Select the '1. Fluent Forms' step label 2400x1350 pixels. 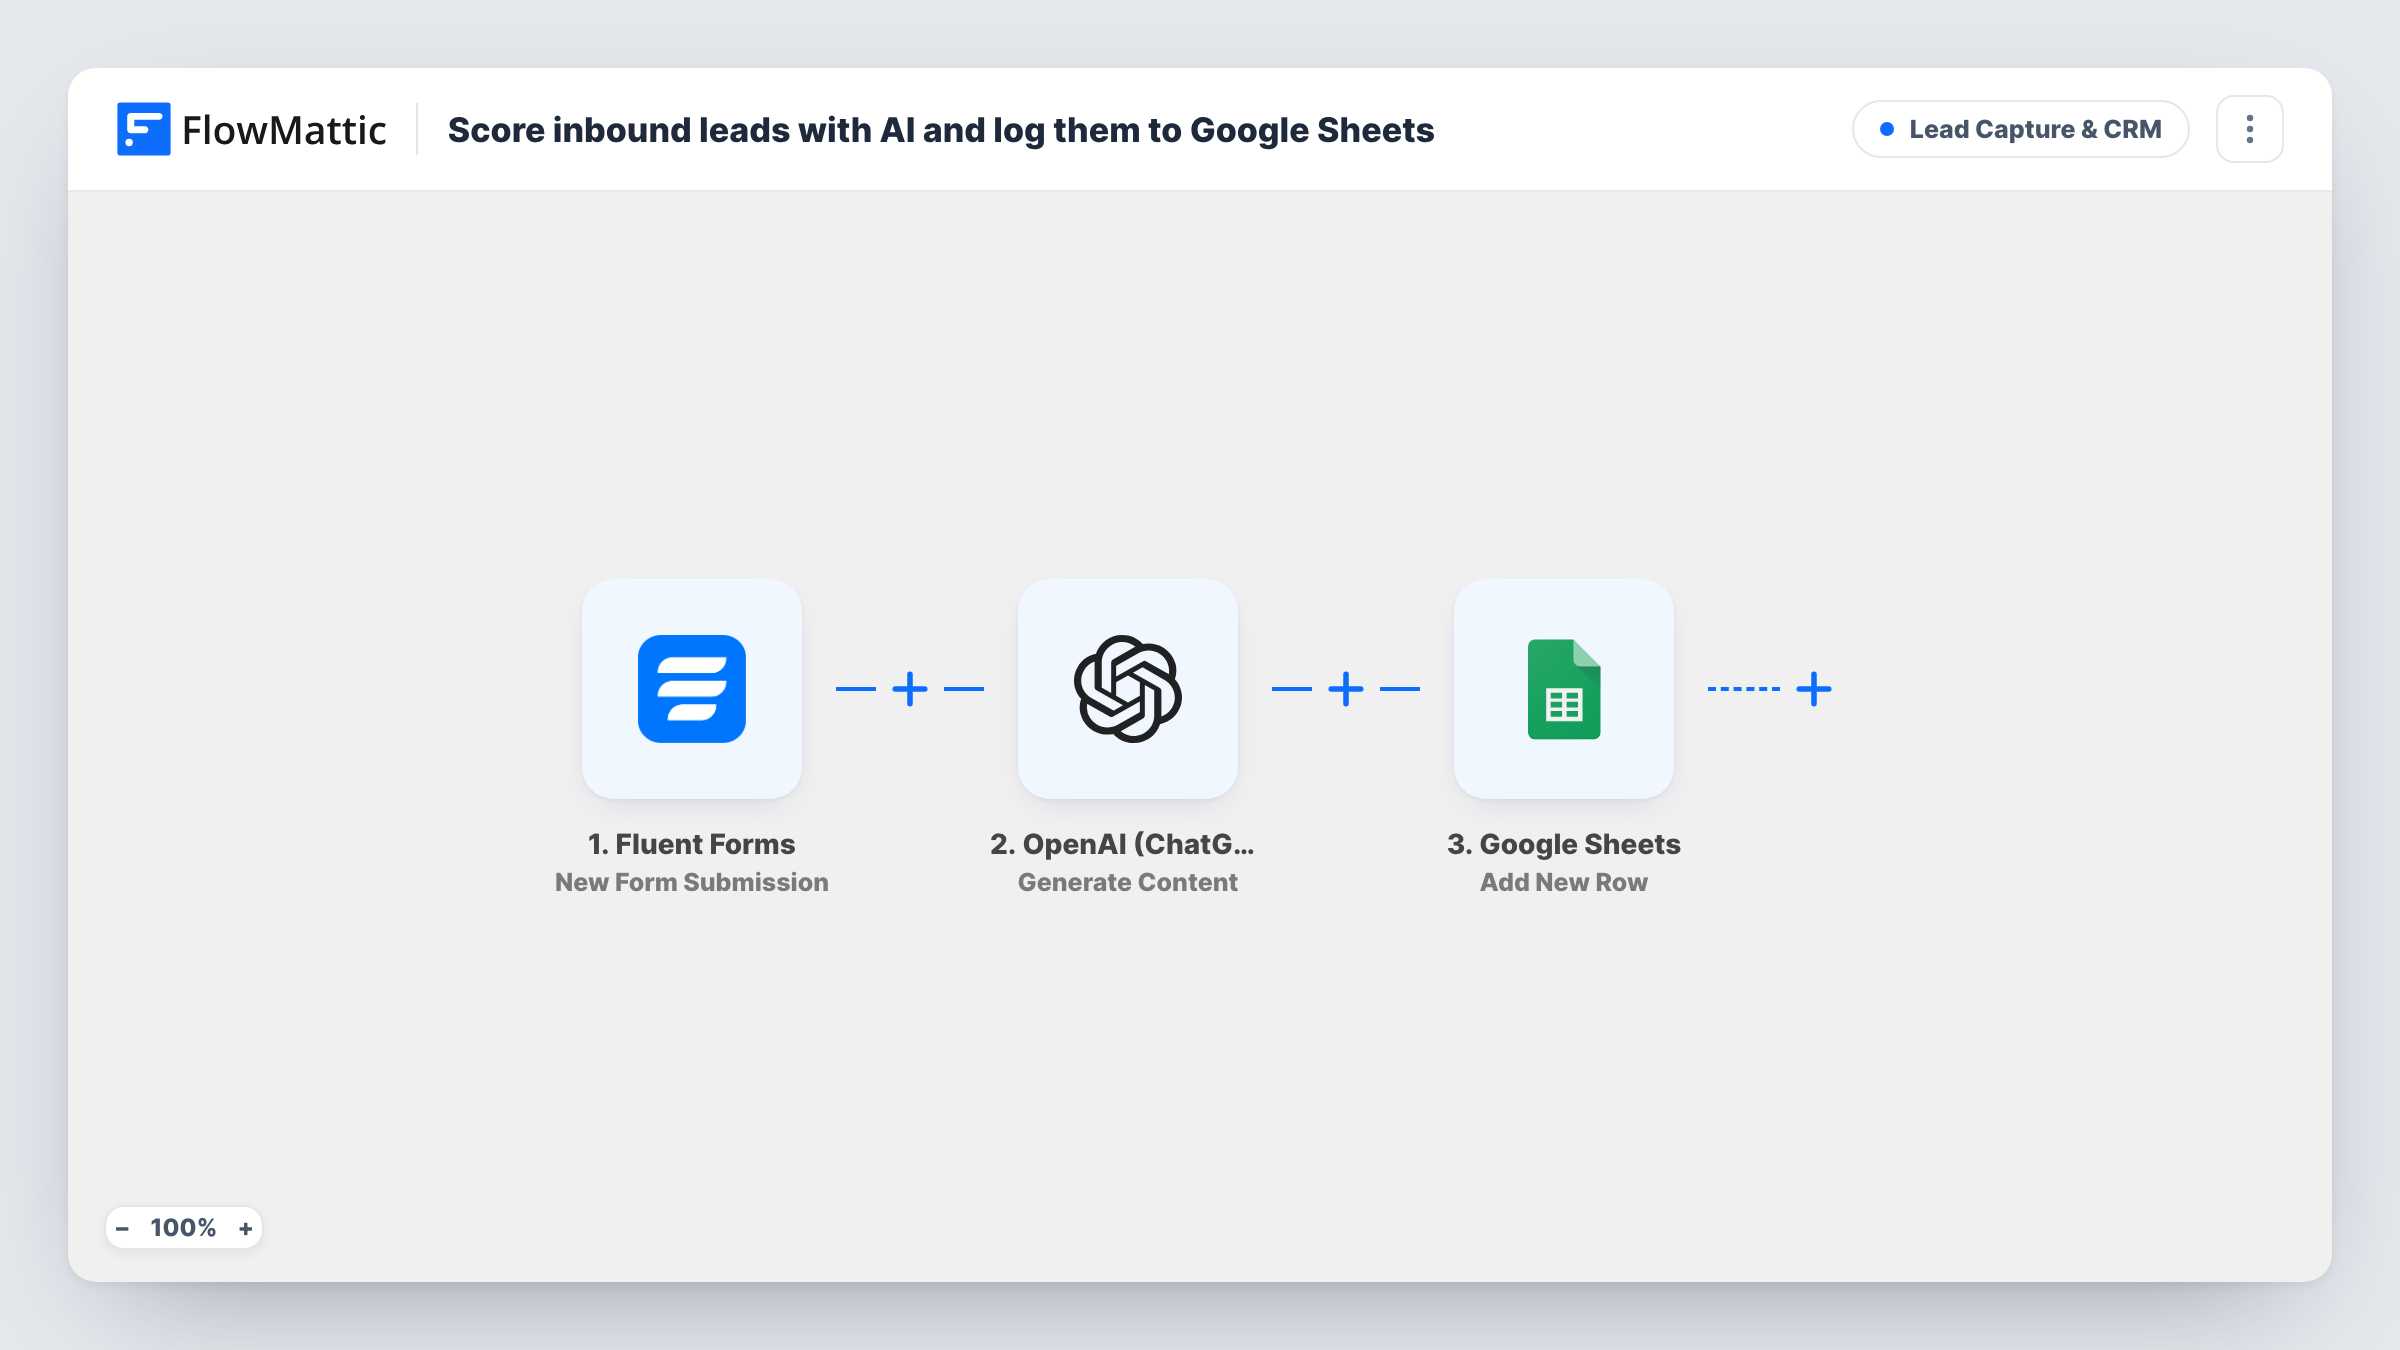(x=692, y=844)
